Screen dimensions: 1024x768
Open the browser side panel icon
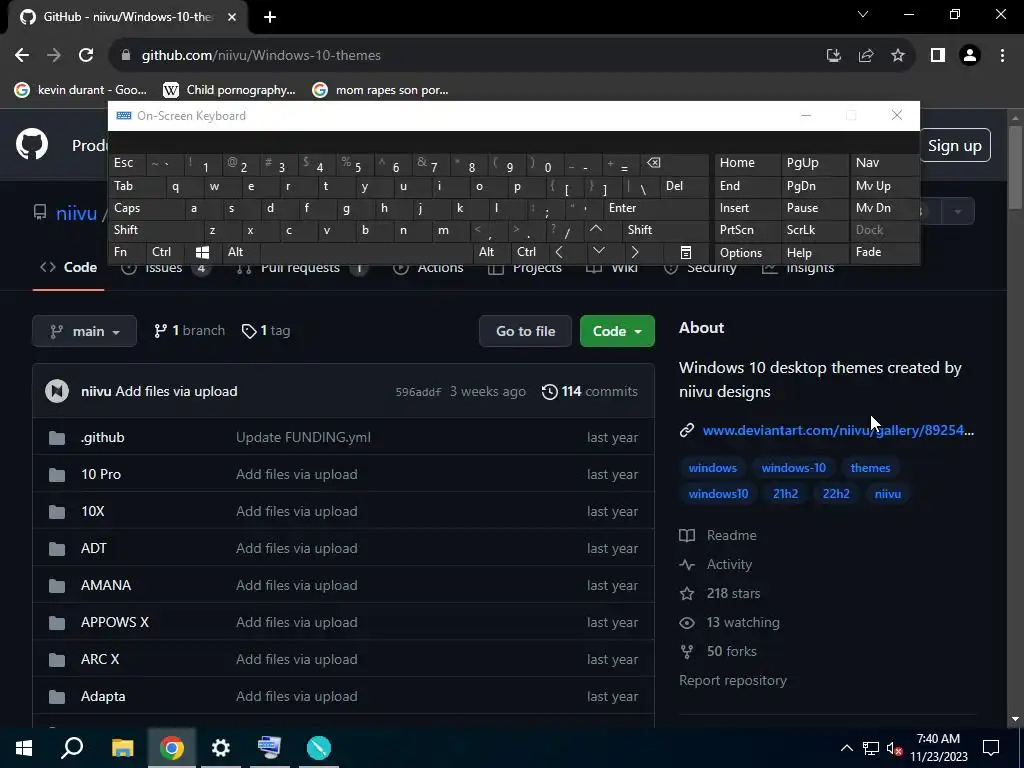(938, 56)
